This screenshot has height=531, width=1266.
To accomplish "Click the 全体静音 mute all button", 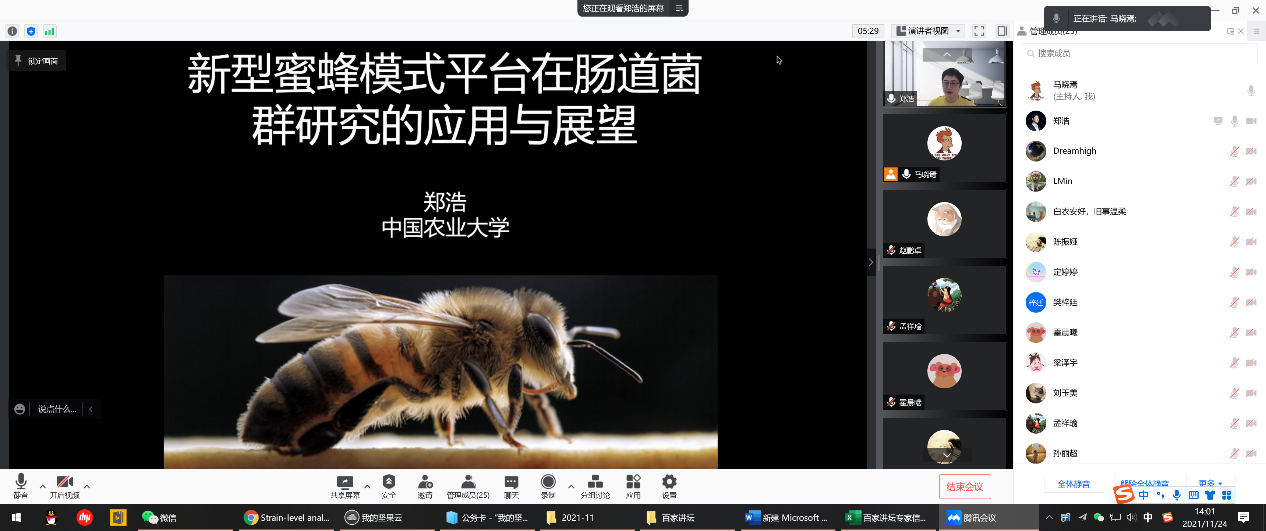I will coord(1073,485).
